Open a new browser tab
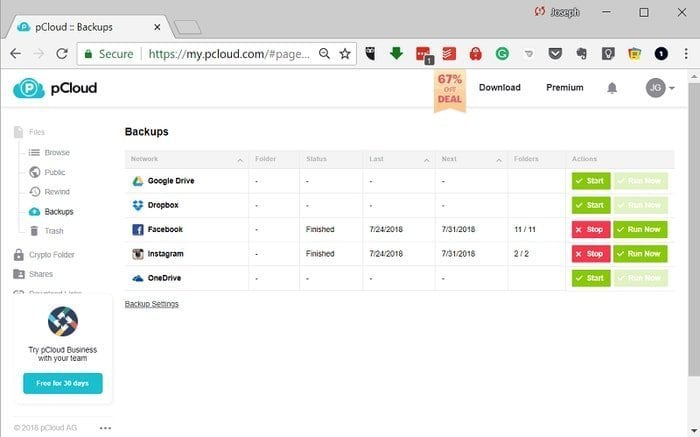Screen dimensions: 700x437 (x=187, y=27)
